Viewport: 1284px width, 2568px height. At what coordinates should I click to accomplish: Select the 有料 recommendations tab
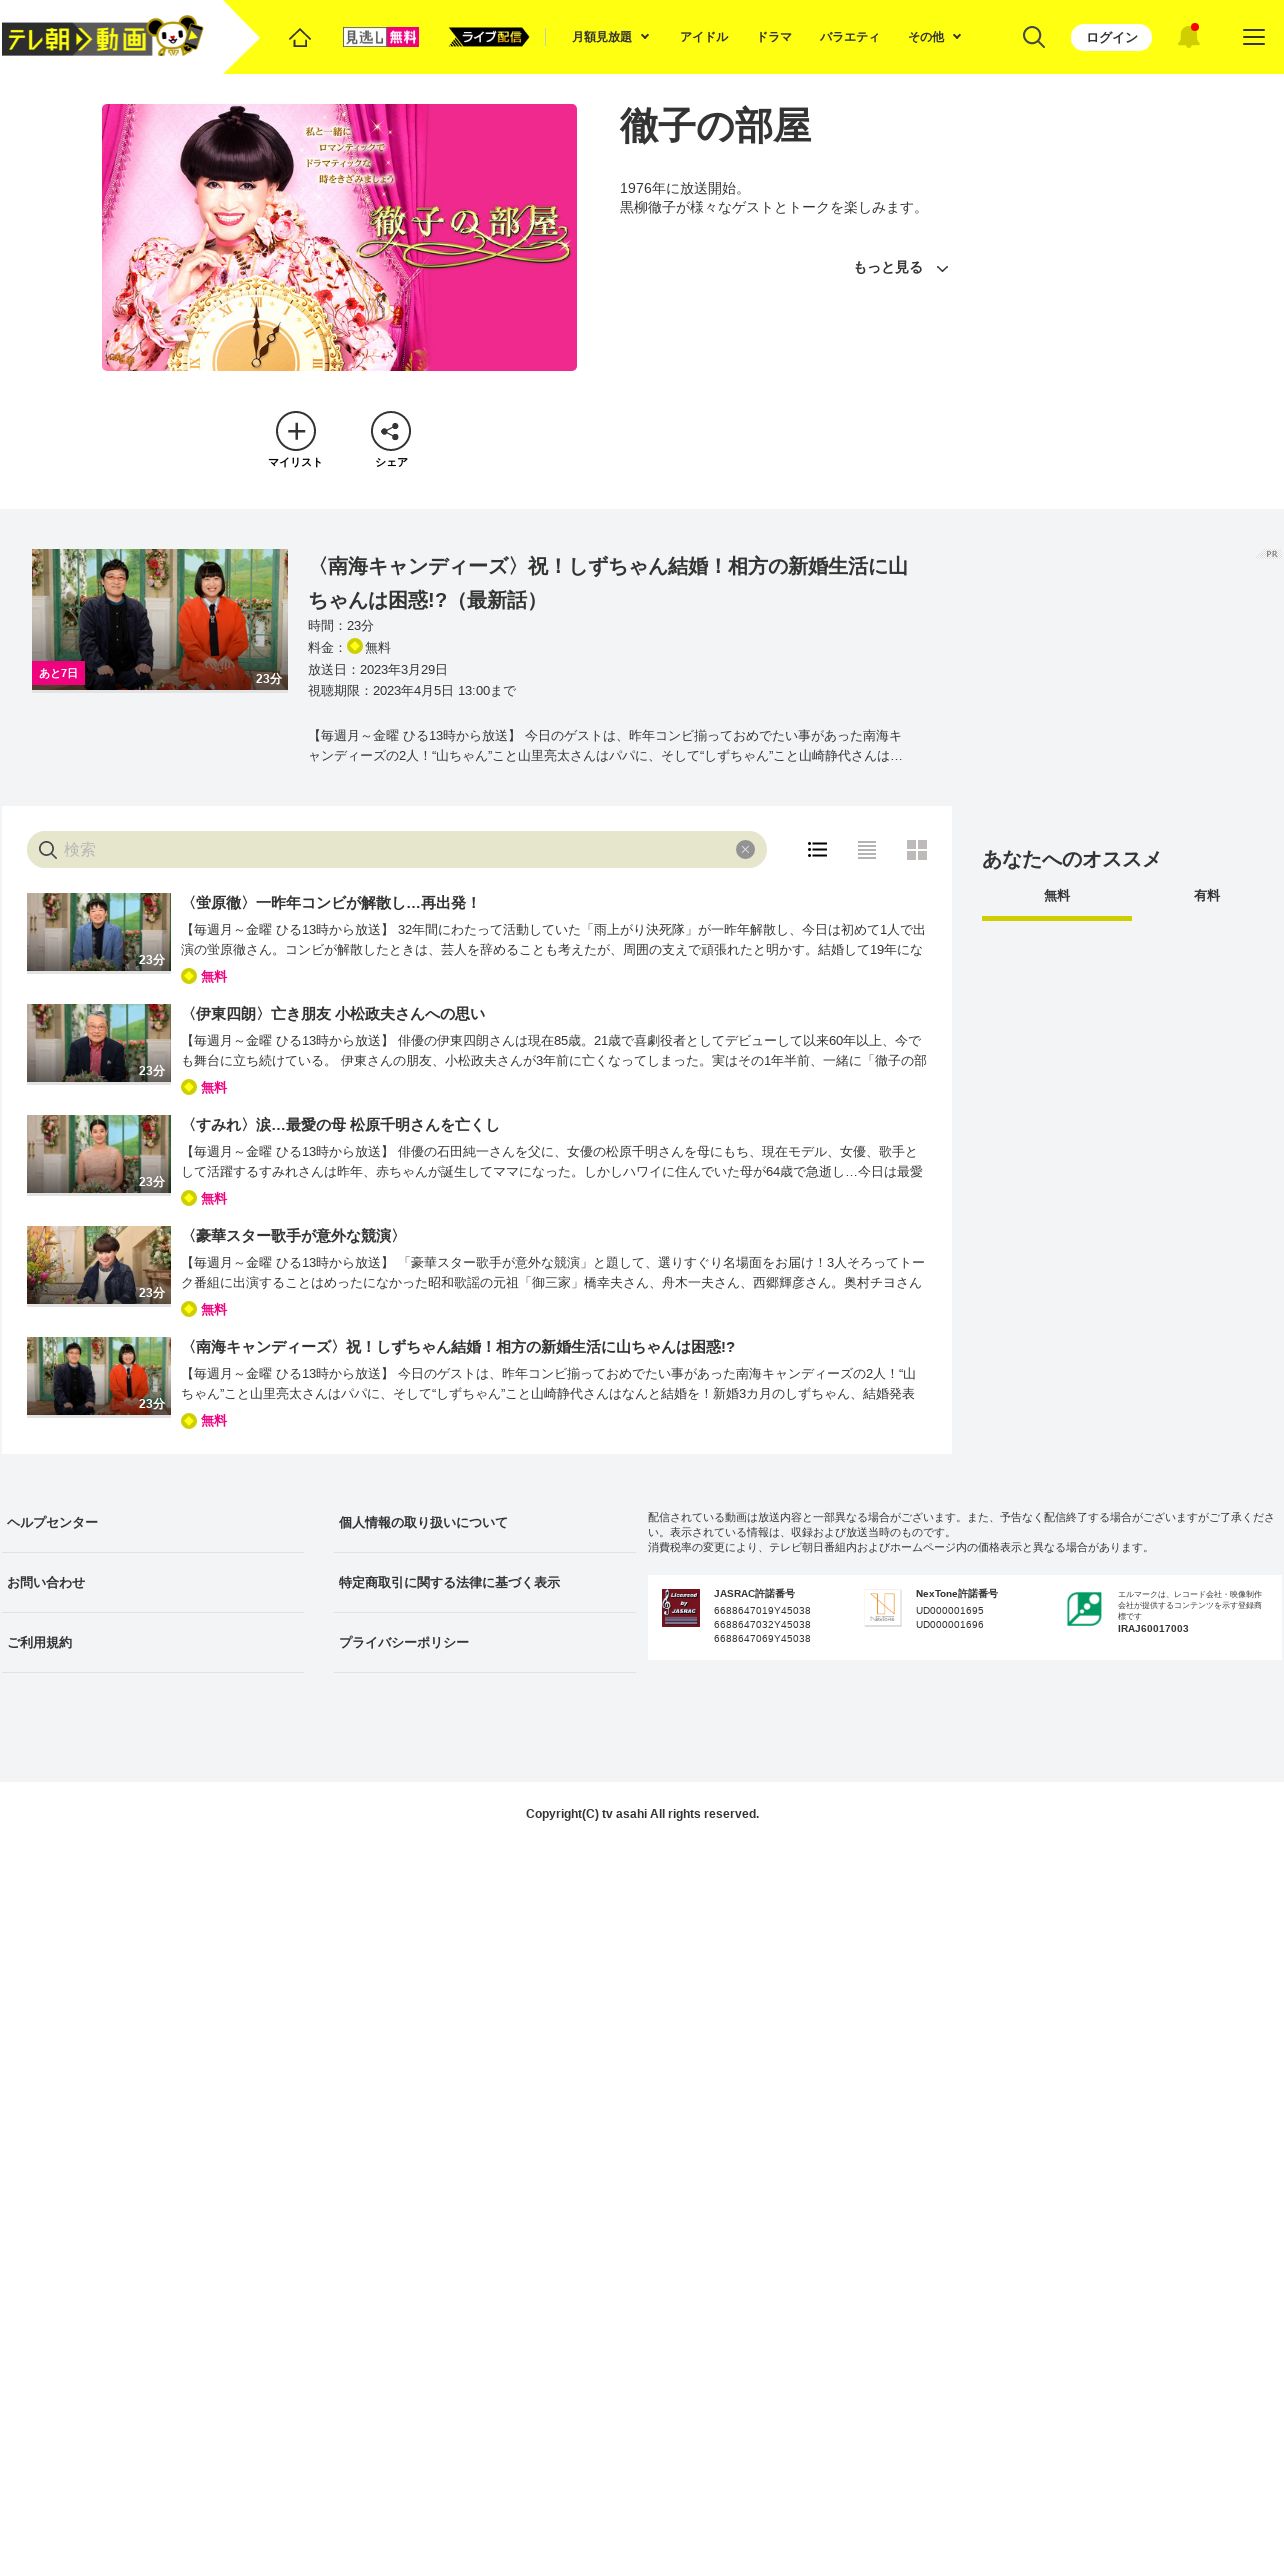[x=1207, y=899]
